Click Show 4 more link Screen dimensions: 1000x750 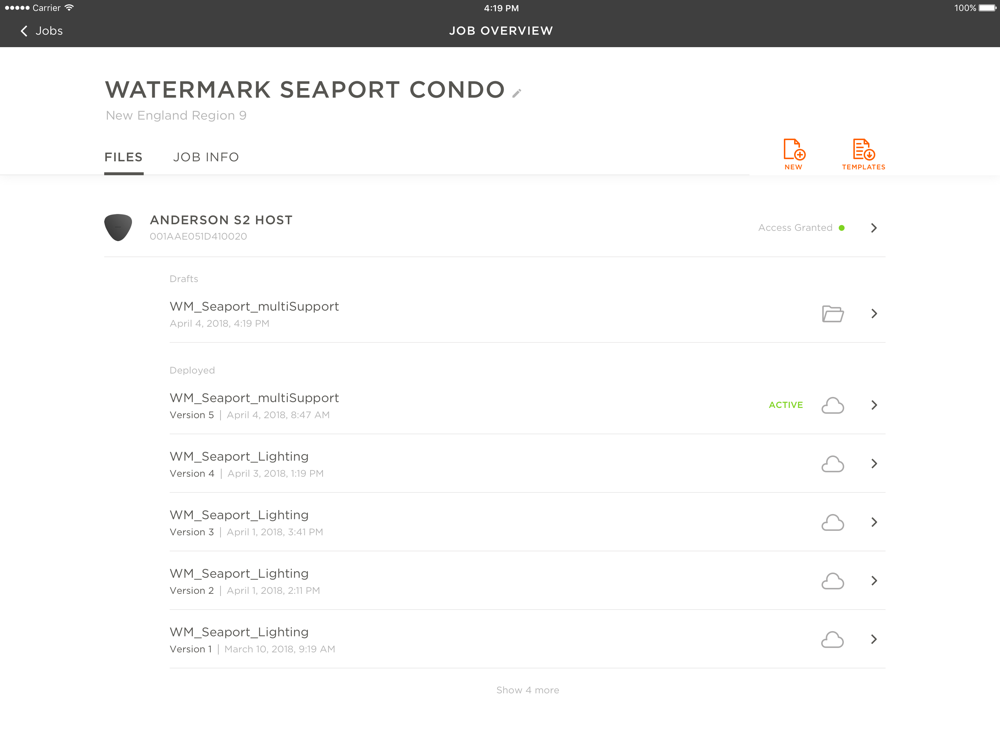(528, 690)
